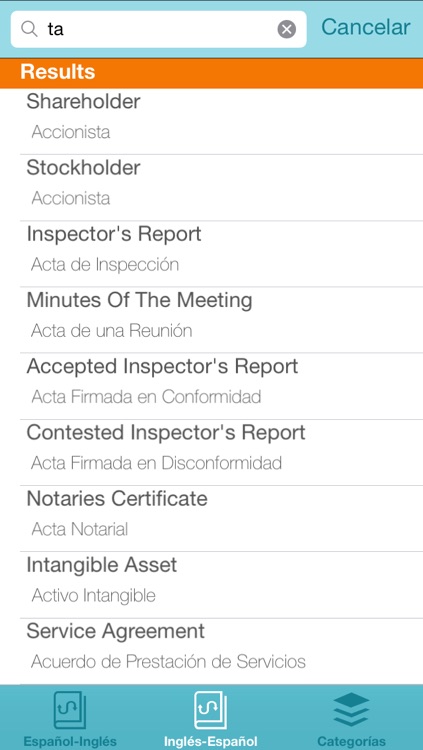Viewport: 423px width, 750px height.
Task: Tap the orange Results header bar
Action: (x=212, y=73)
